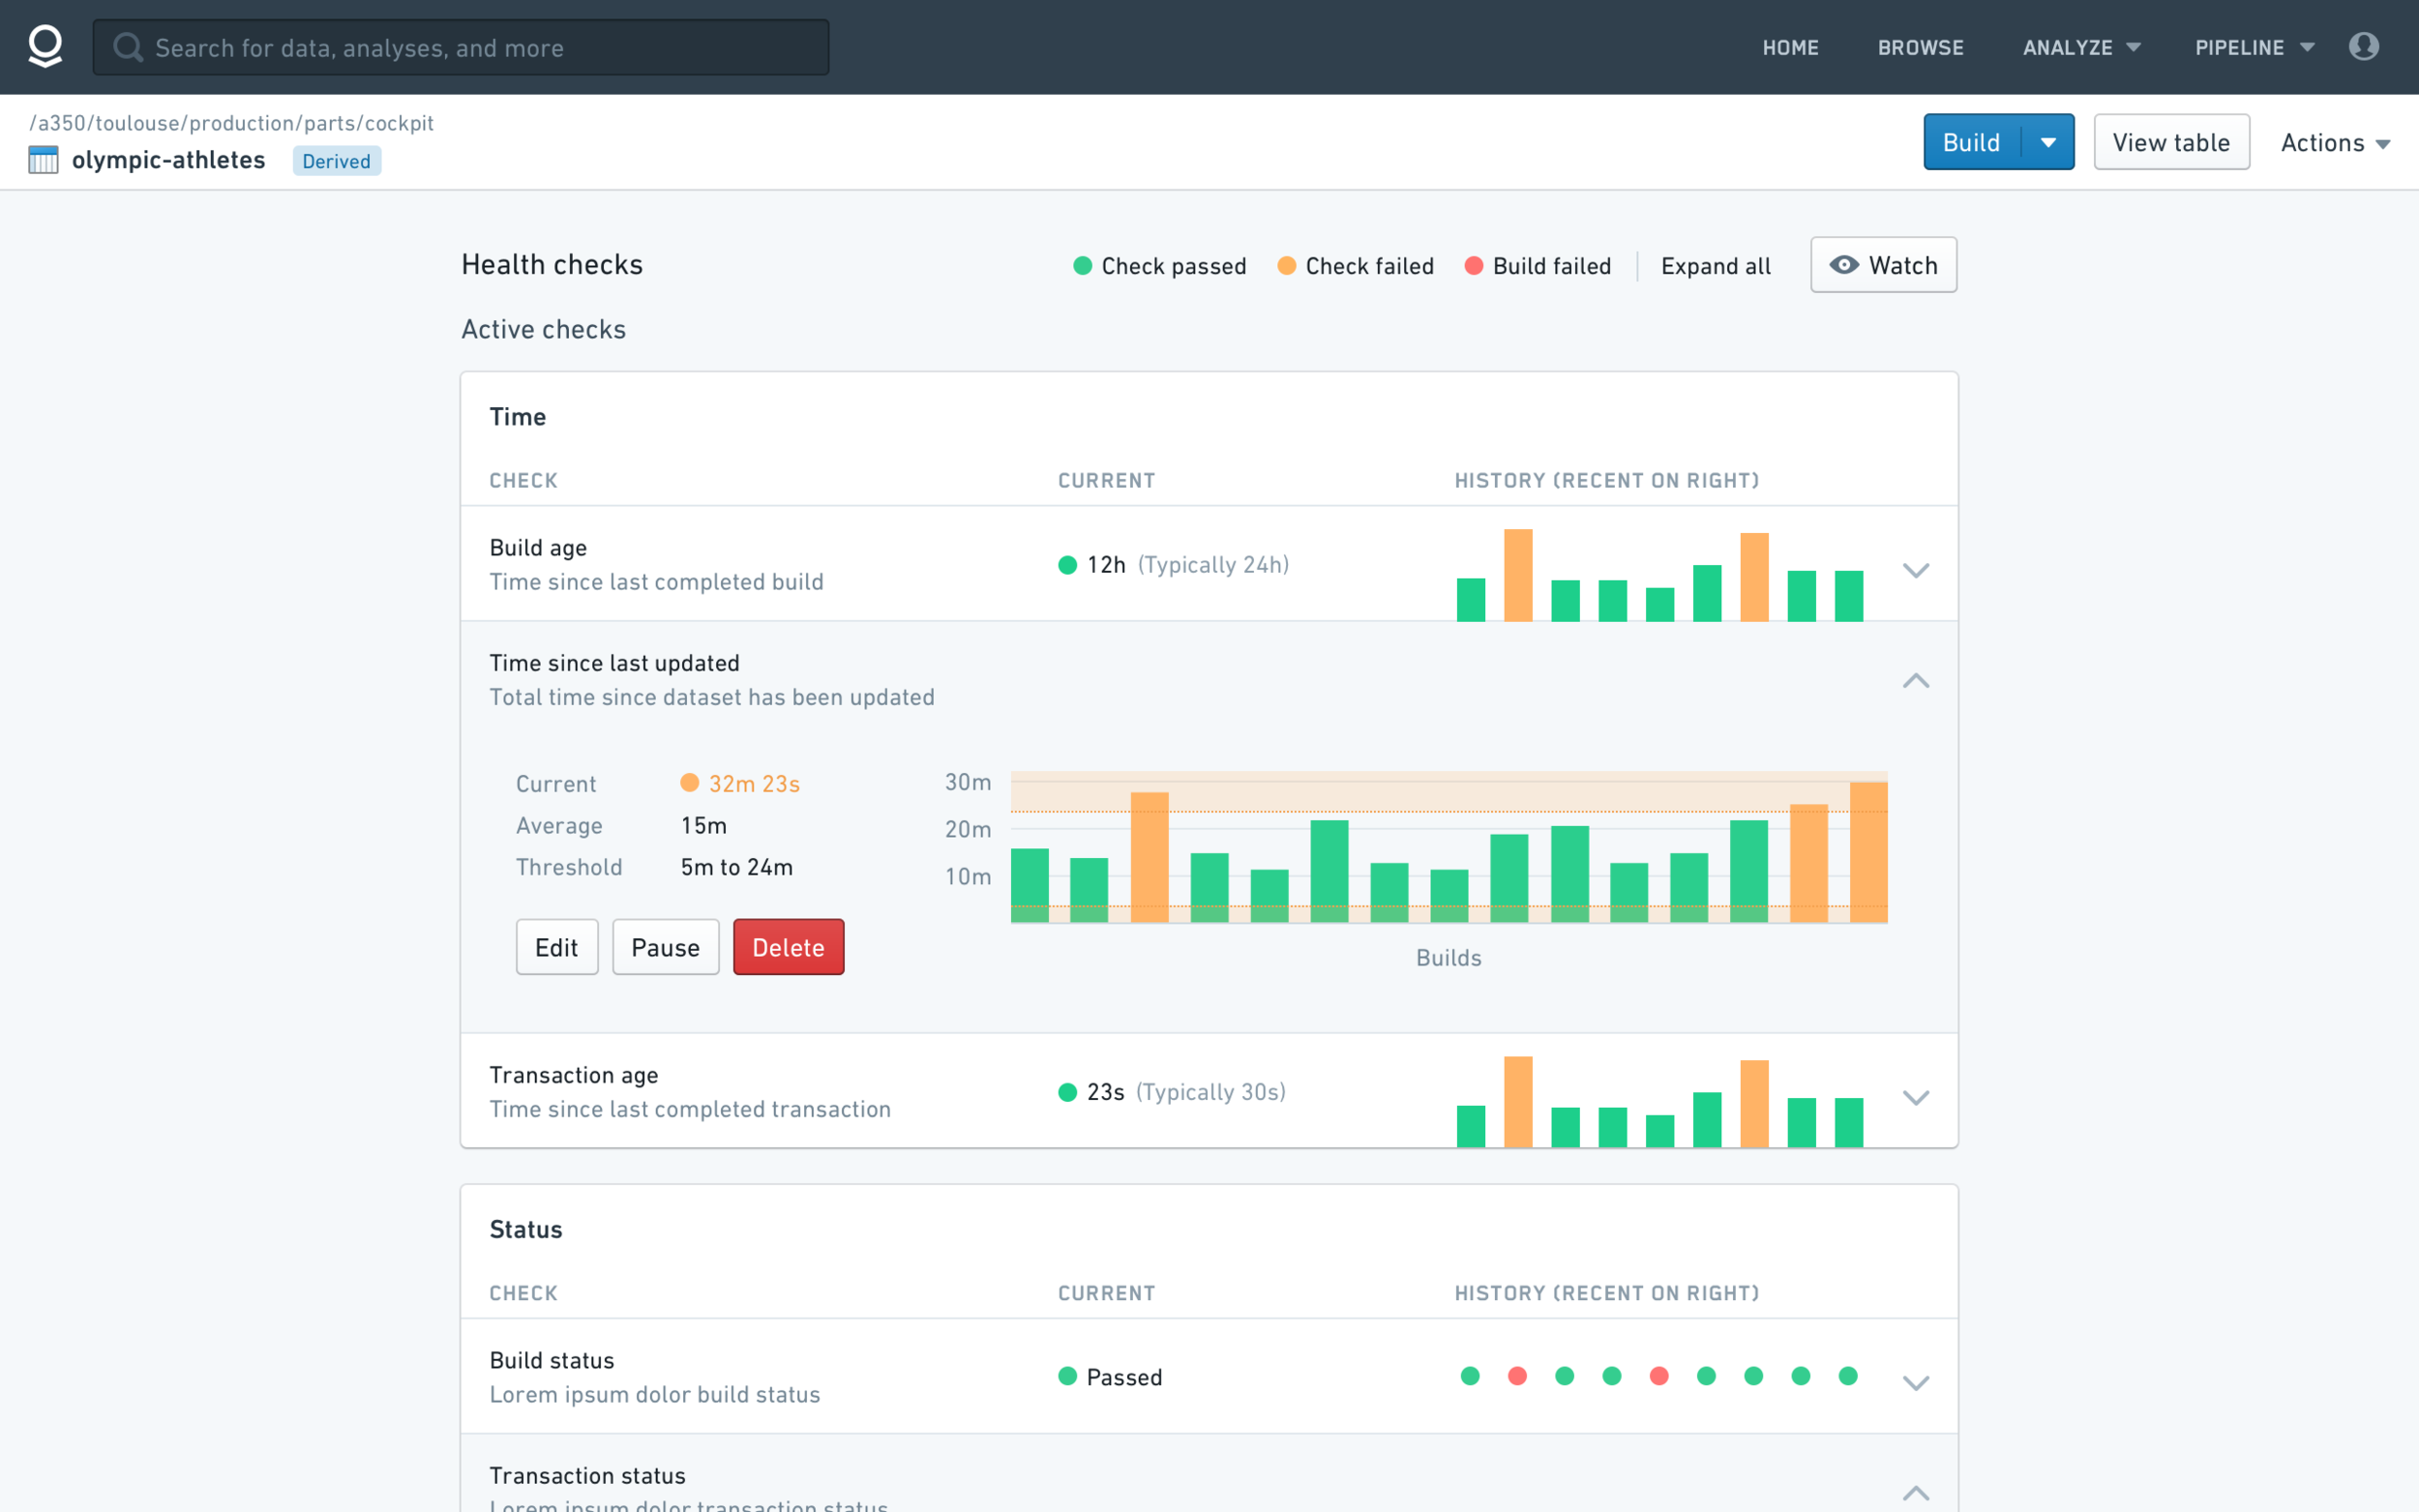Click the red Build failed legend dot
The height and width of the screenshot is (1512, 2419).
click(x=1473, y=266)
